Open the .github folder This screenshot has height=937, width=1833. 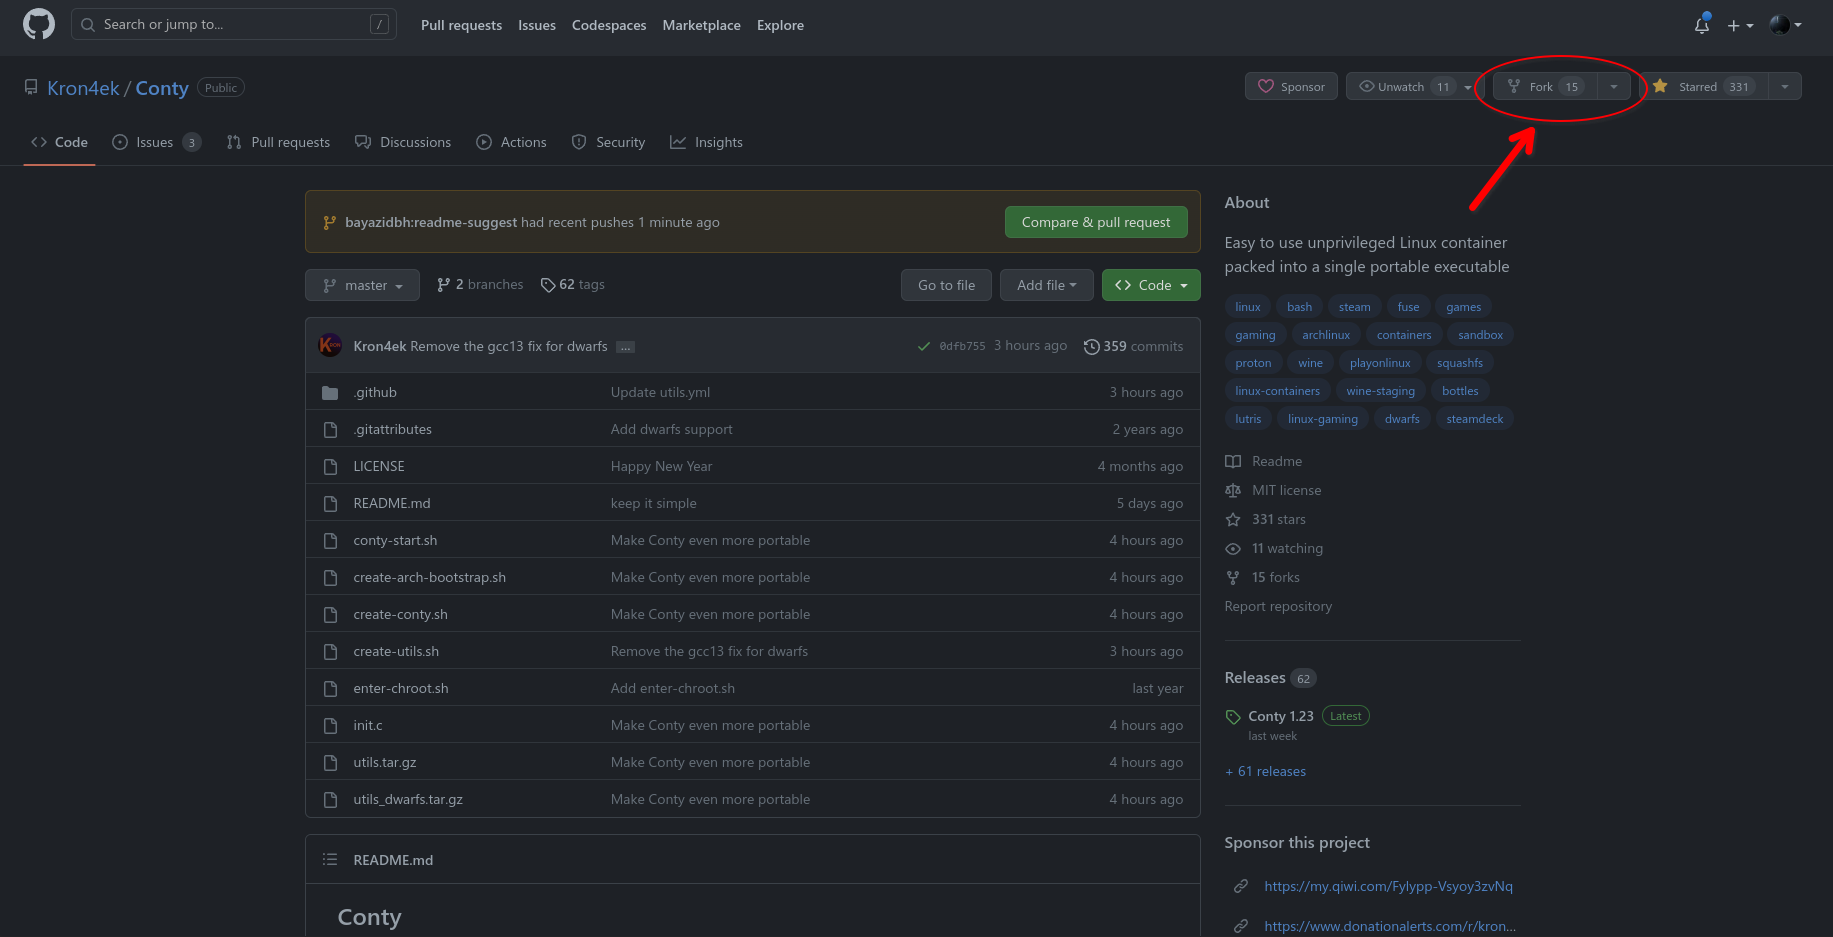[375, 392]
